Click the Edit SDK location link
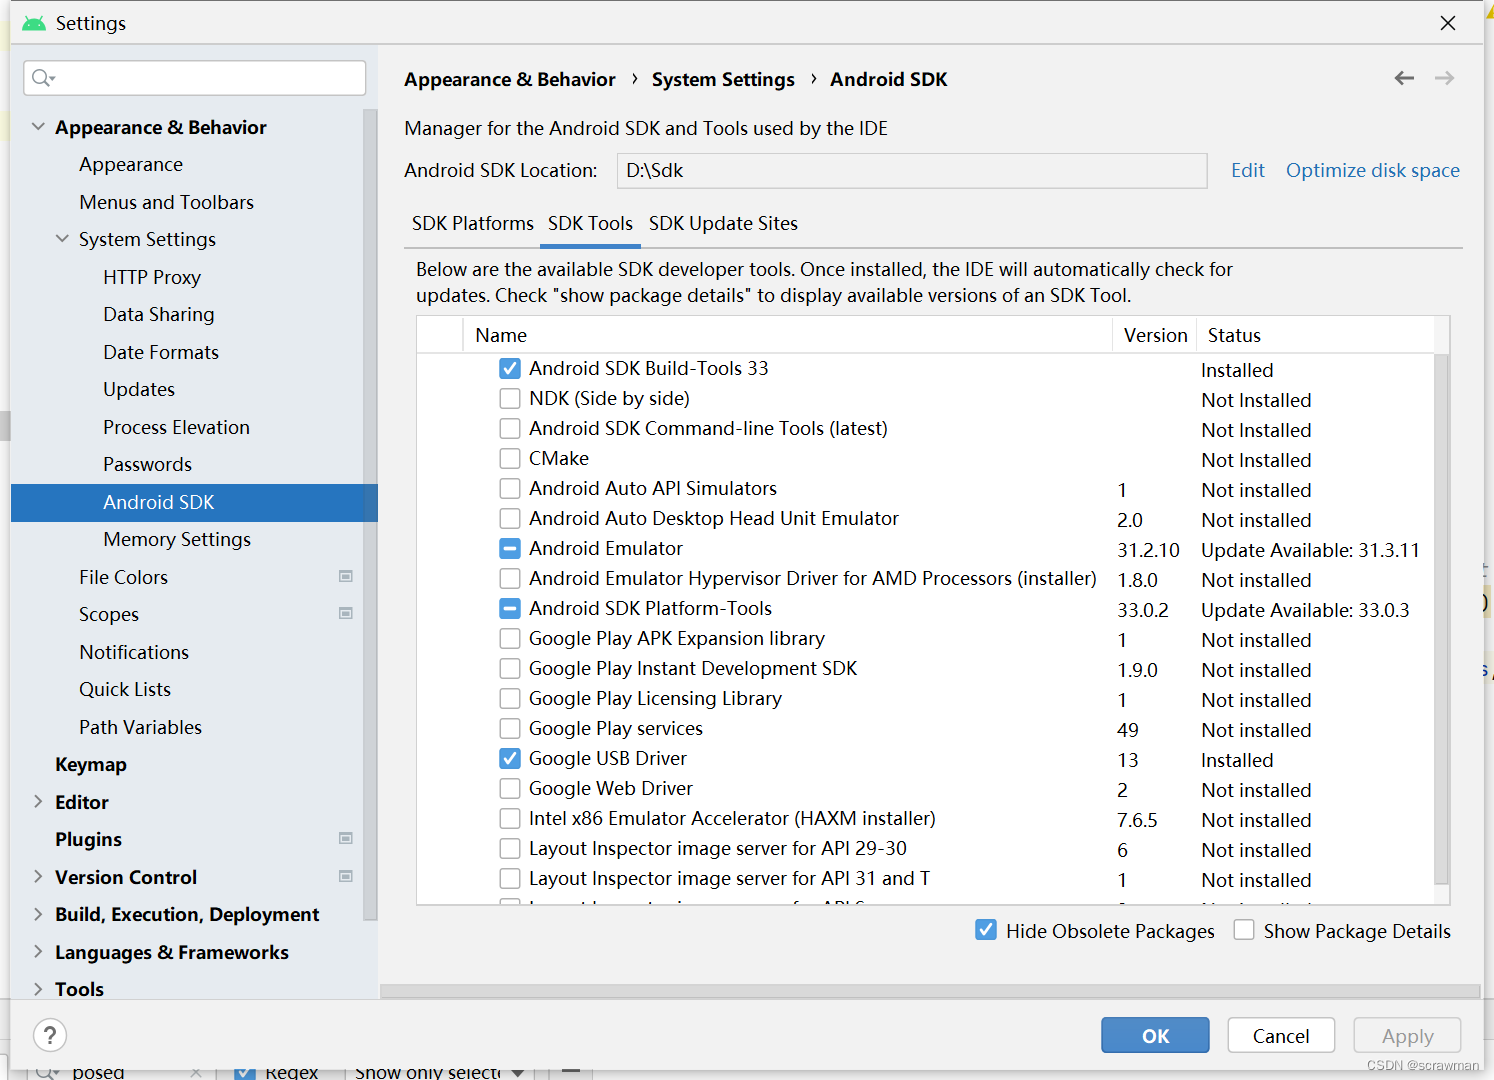1494x1080 pixels. (1248, 171)
